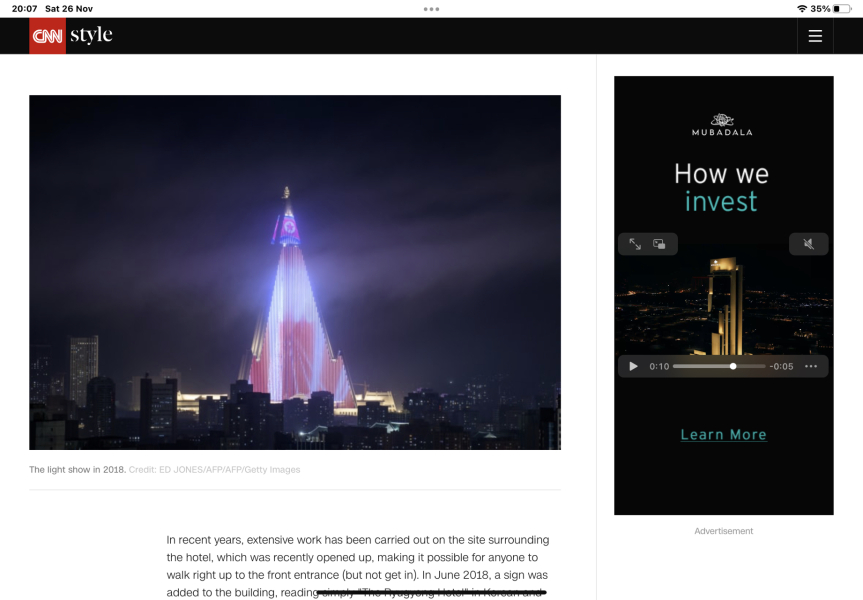Tap the clock time in status bar

coord(24,9)
